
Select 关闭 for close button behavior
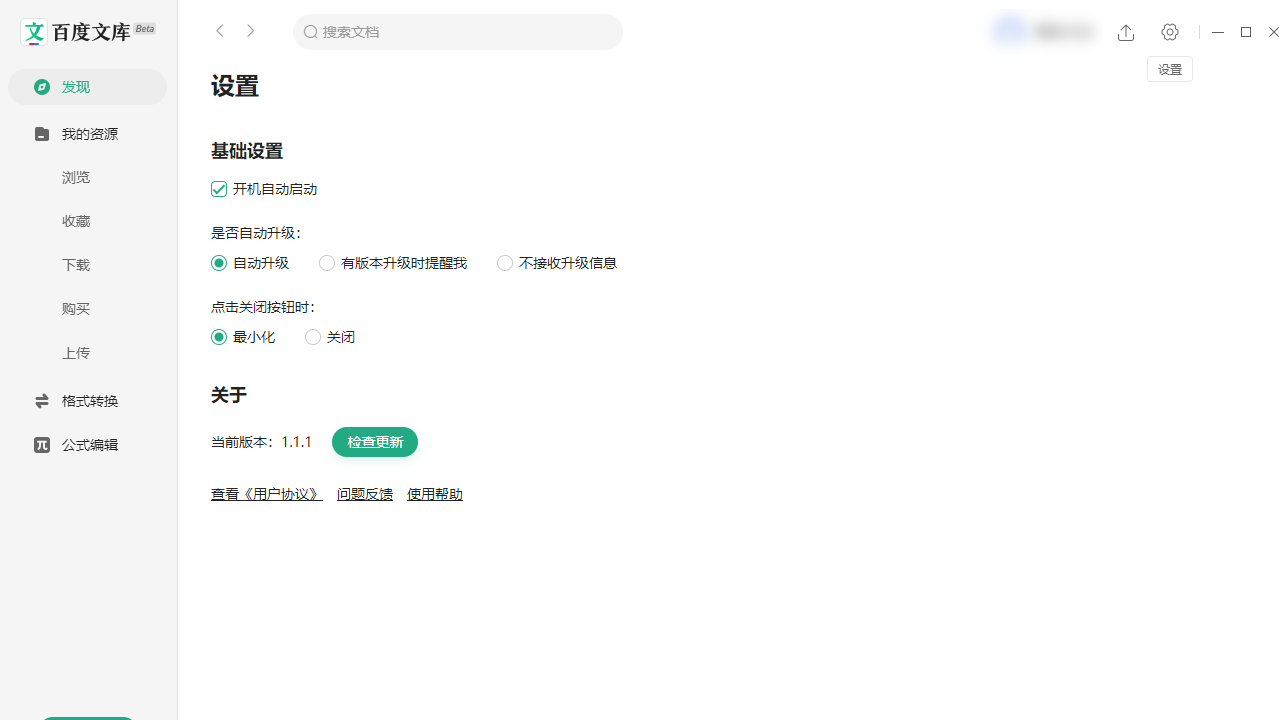tap(313, 337)
